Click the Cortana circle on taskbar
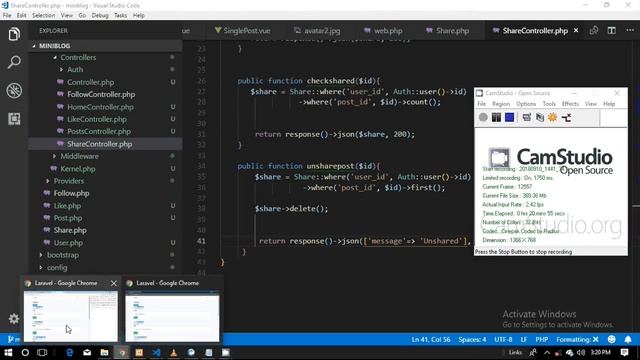640x360 pixels. click(x=25, y=352)
